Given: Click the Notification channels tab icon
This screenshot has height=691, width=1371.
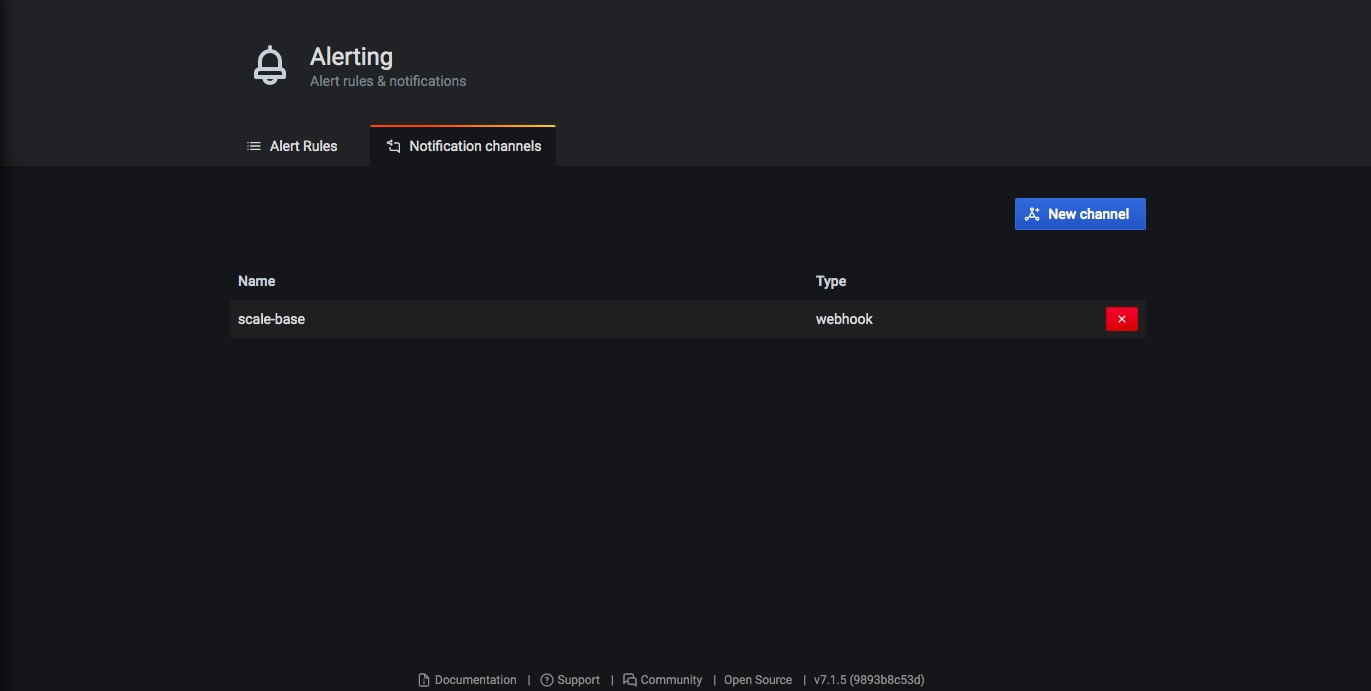Looking at the screenshot, I should pos(393,146).
